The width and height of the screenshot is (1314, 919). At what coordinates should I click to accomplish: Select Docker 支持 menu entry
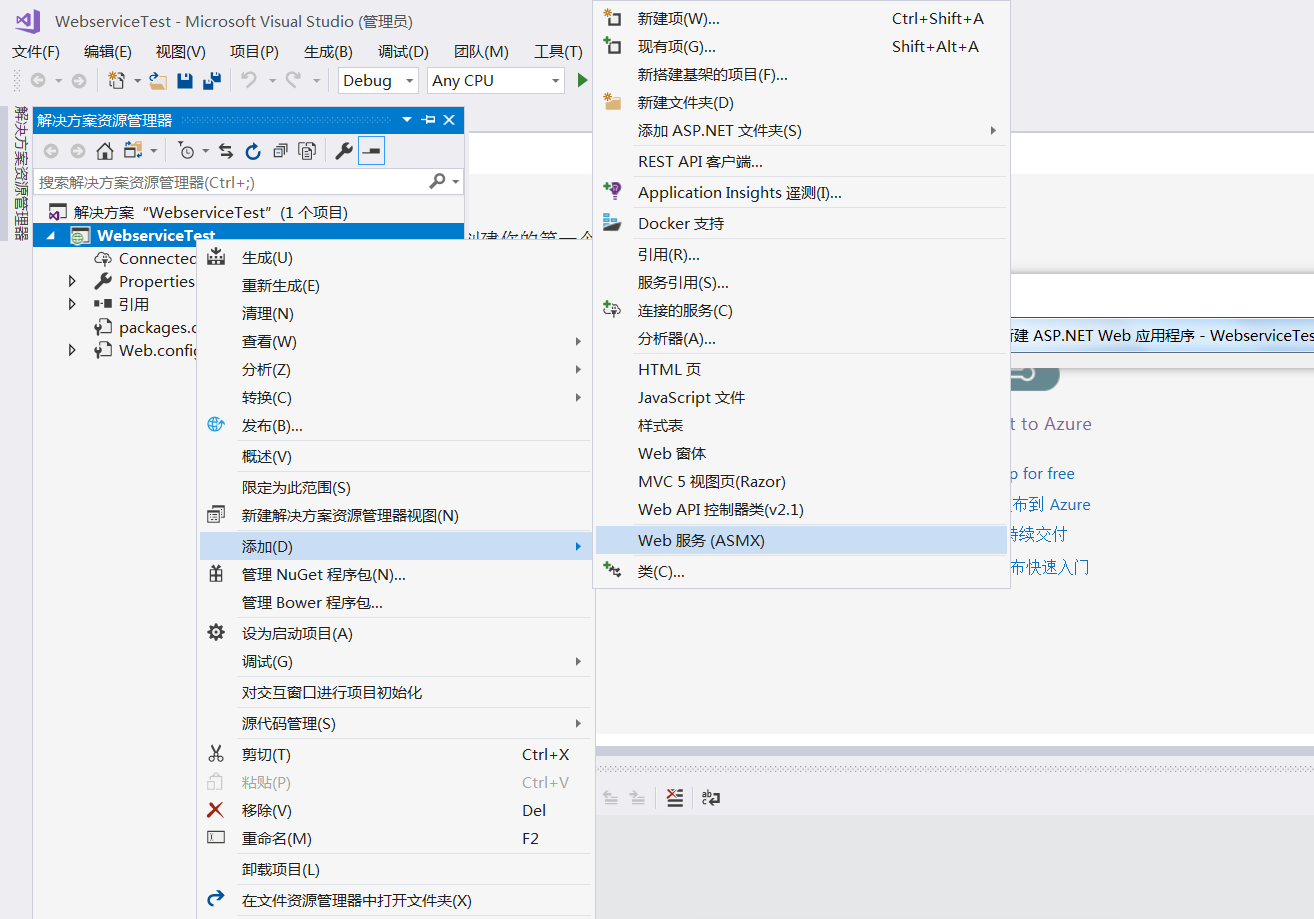[801, 223]
